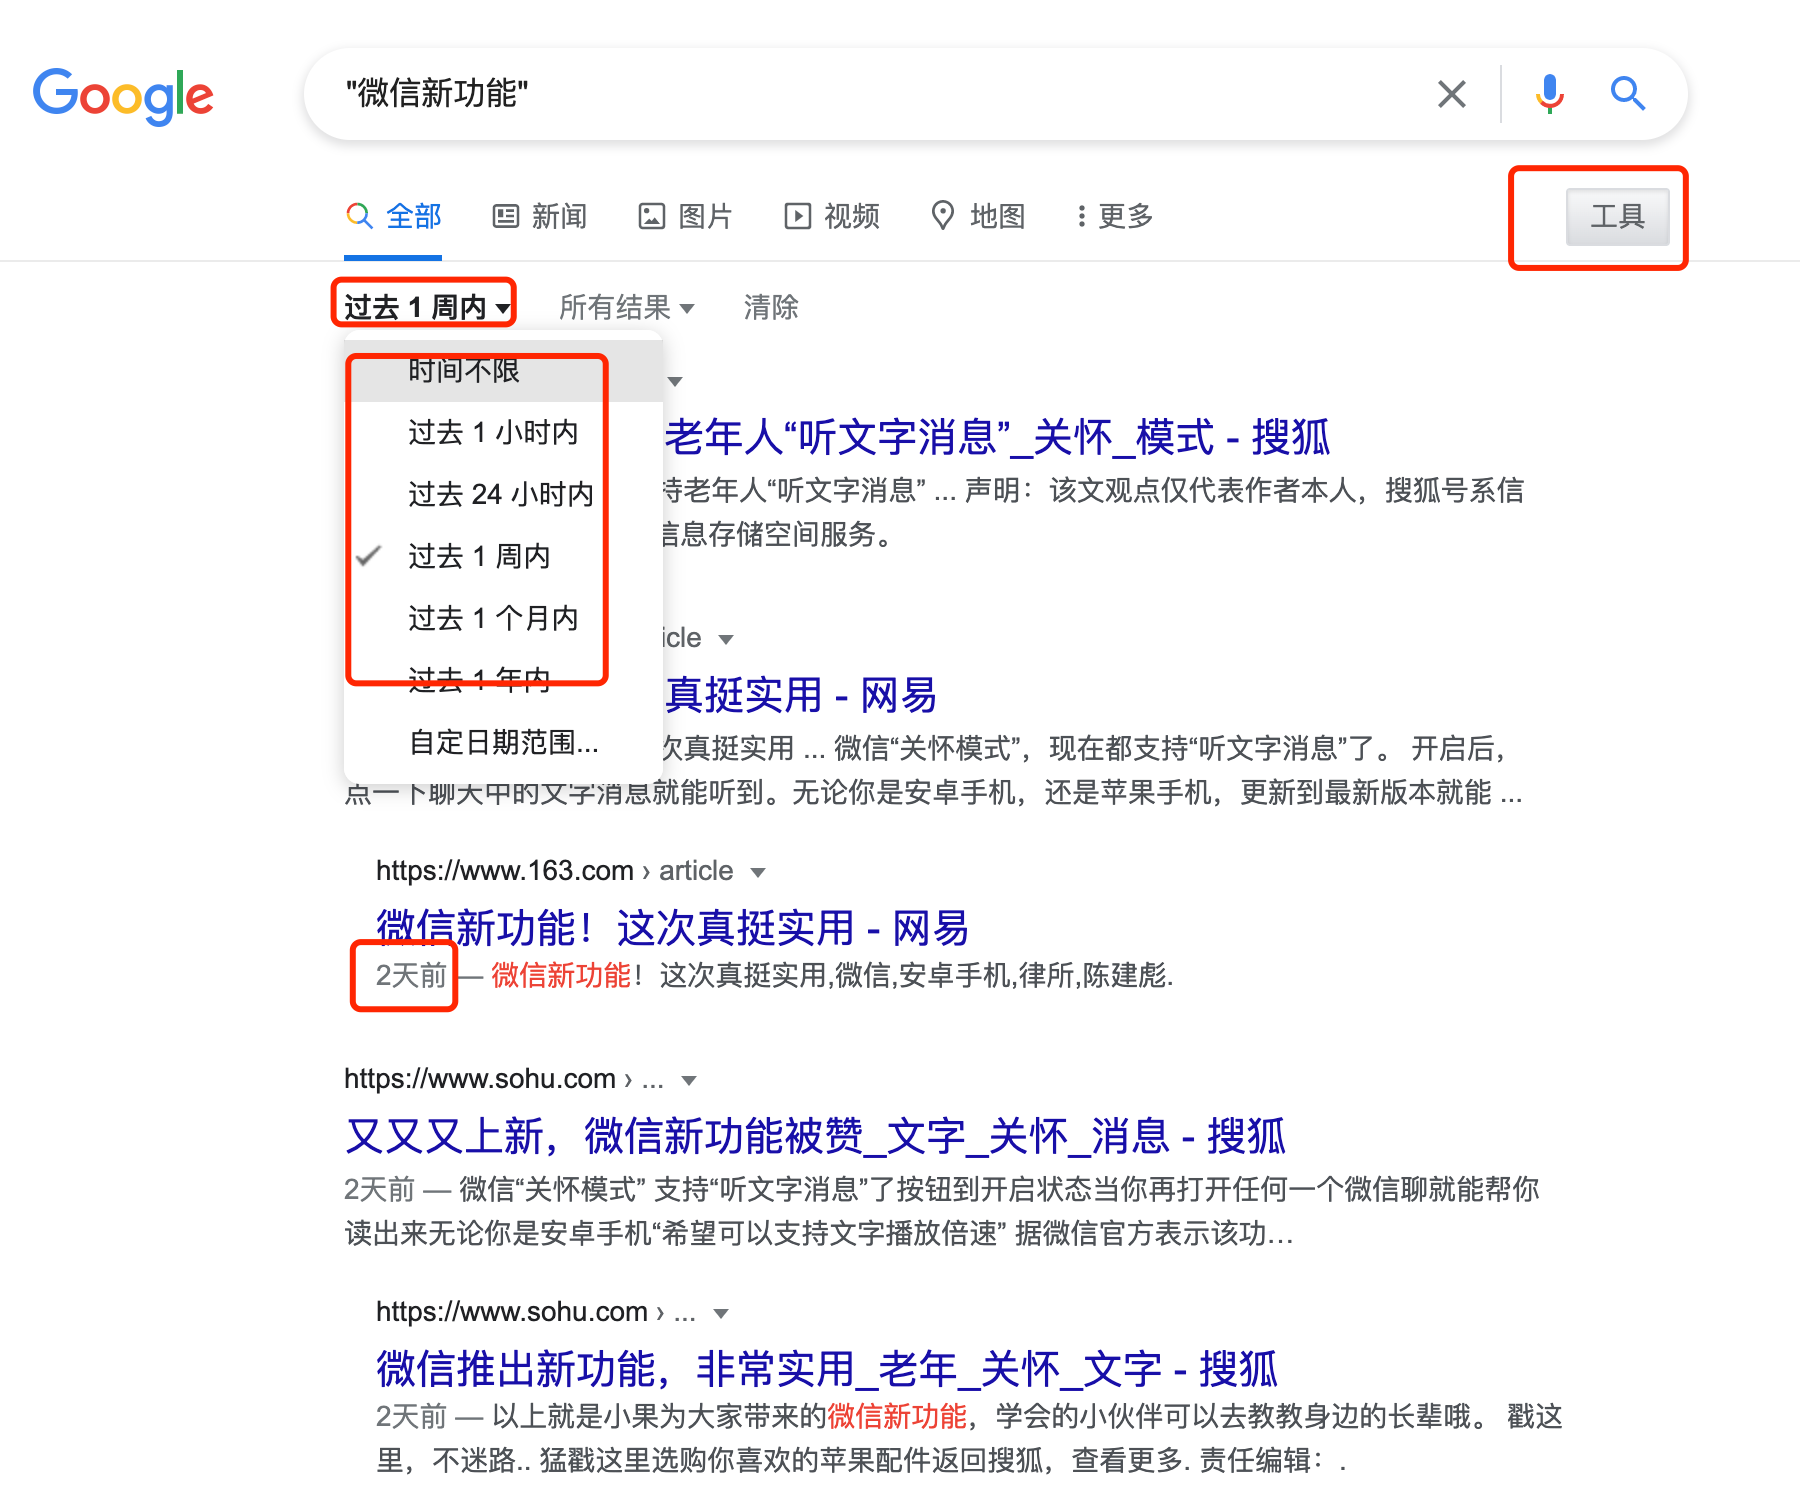This screenshot has height=1496, width=1800.
Task: Click the 工具 button
Action: 1617,216
